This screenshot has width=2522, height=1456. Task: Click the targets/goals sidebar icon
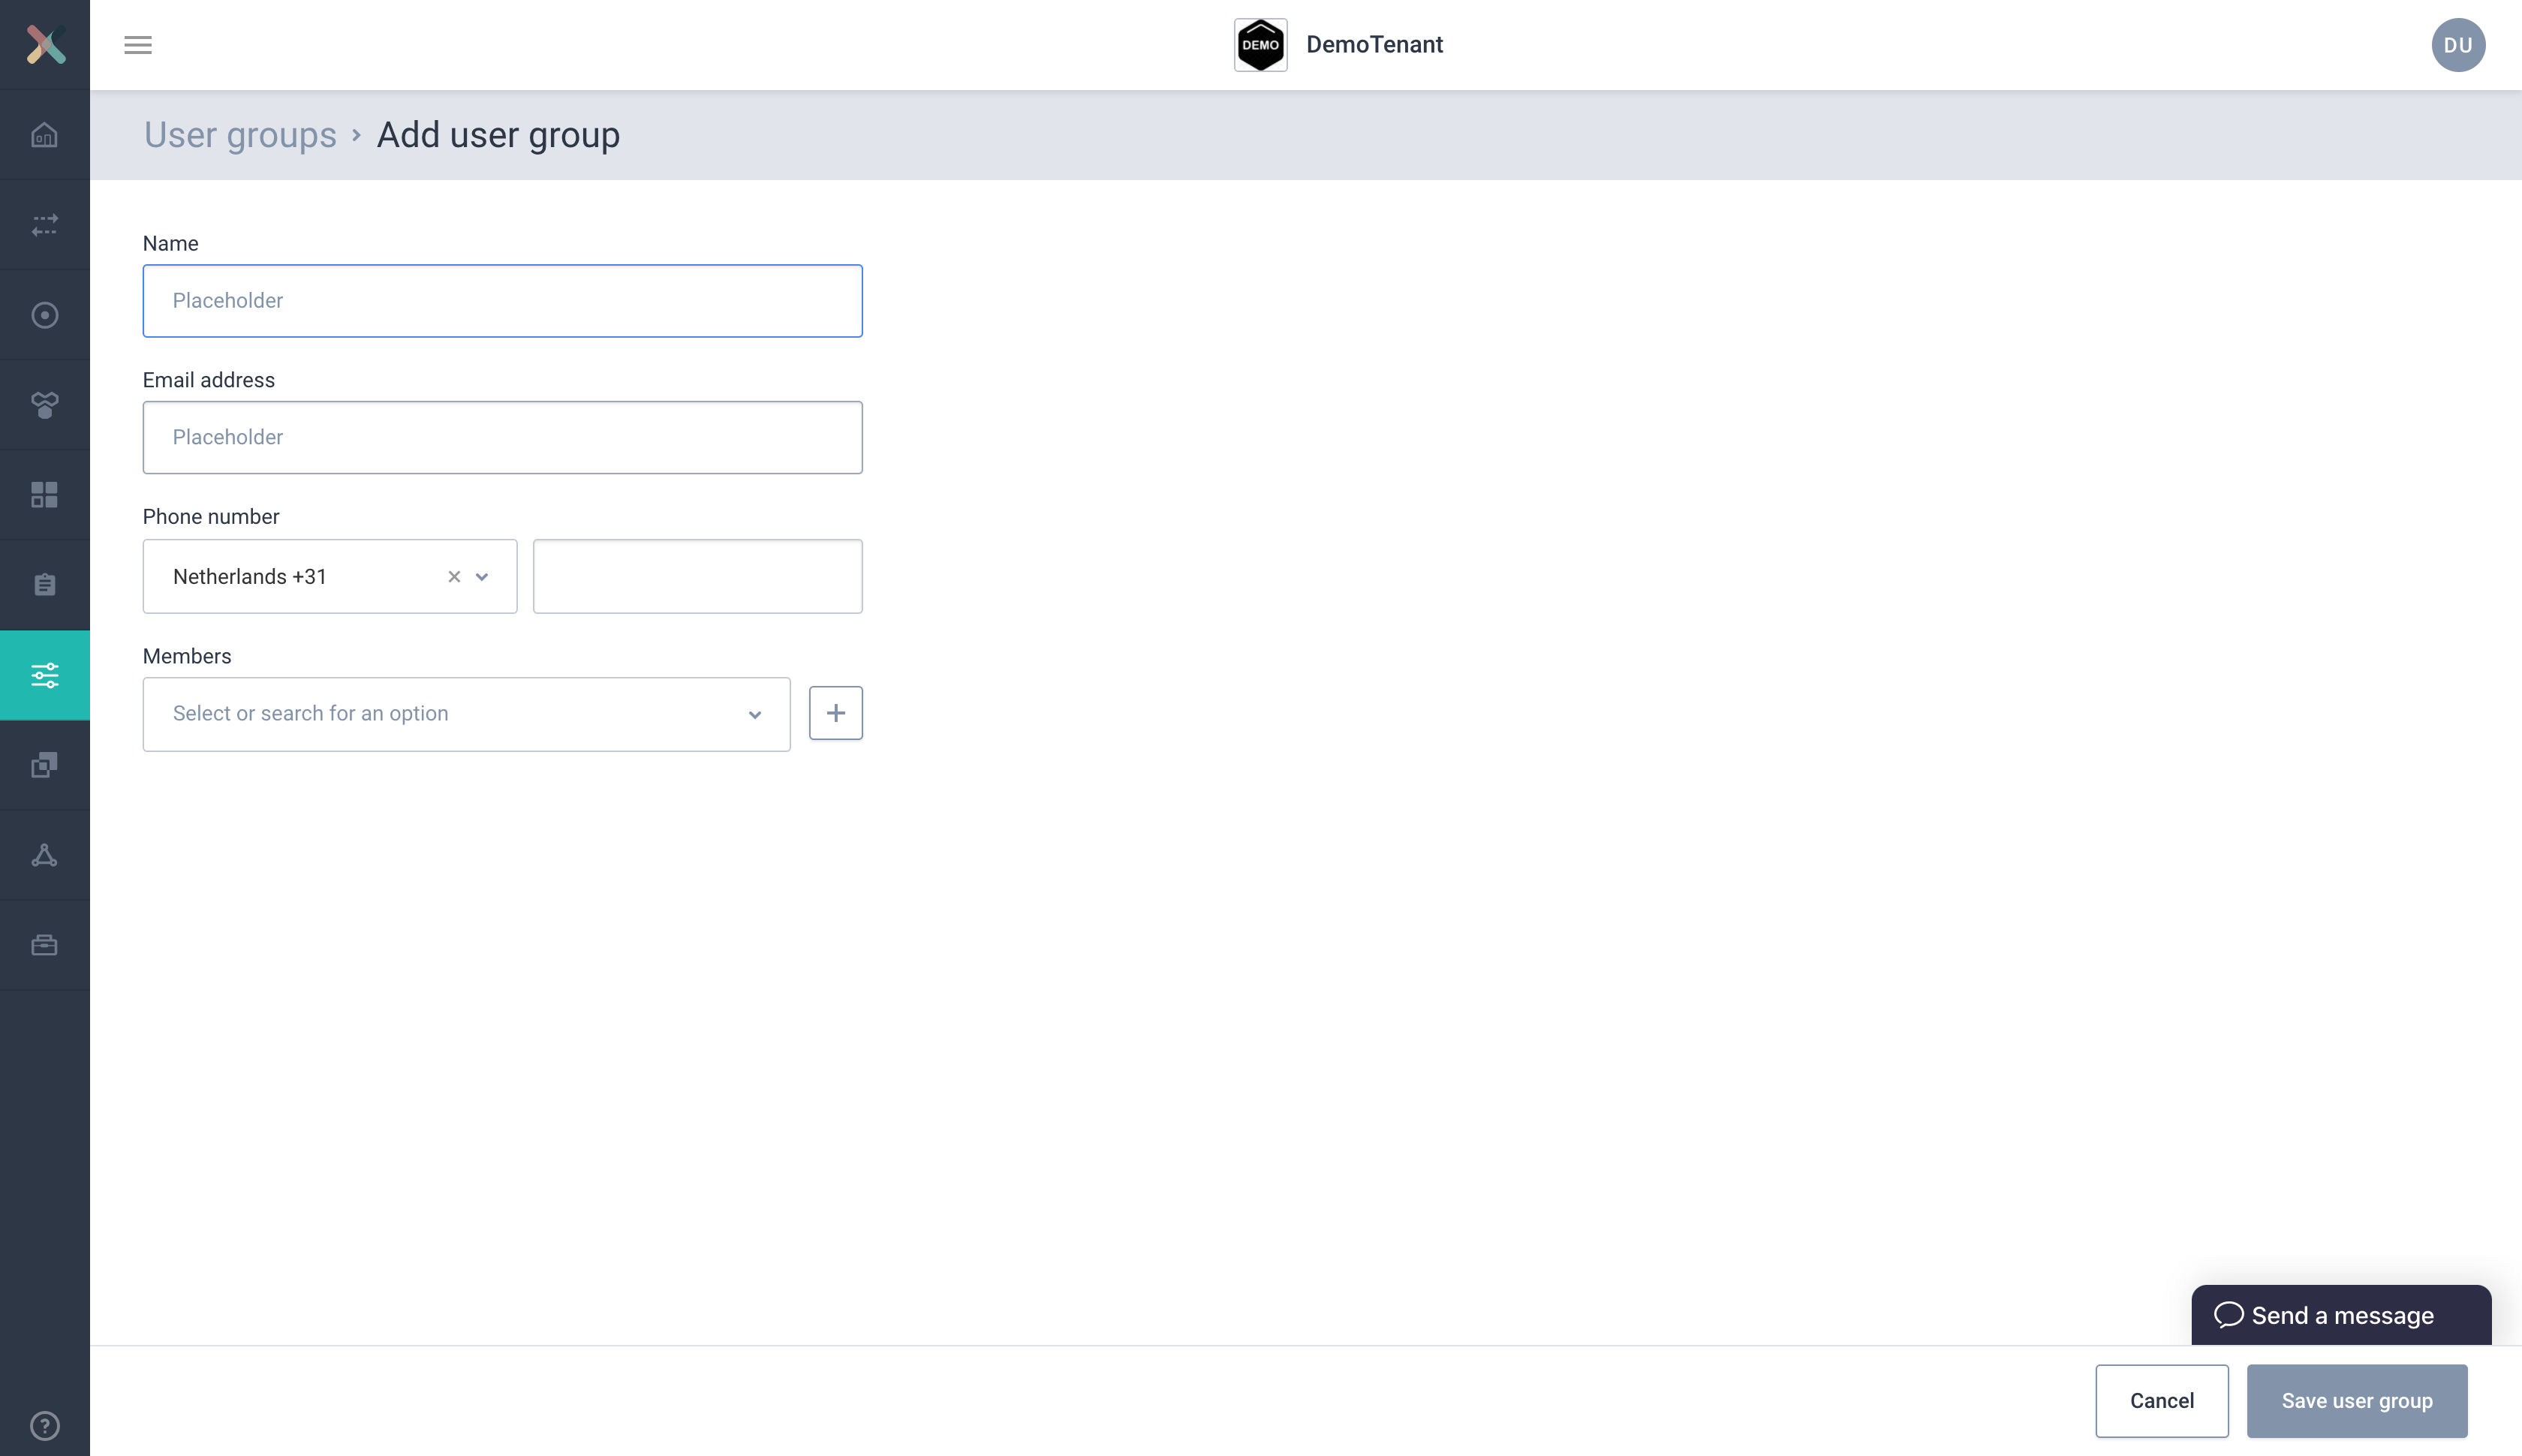(45, 314)
